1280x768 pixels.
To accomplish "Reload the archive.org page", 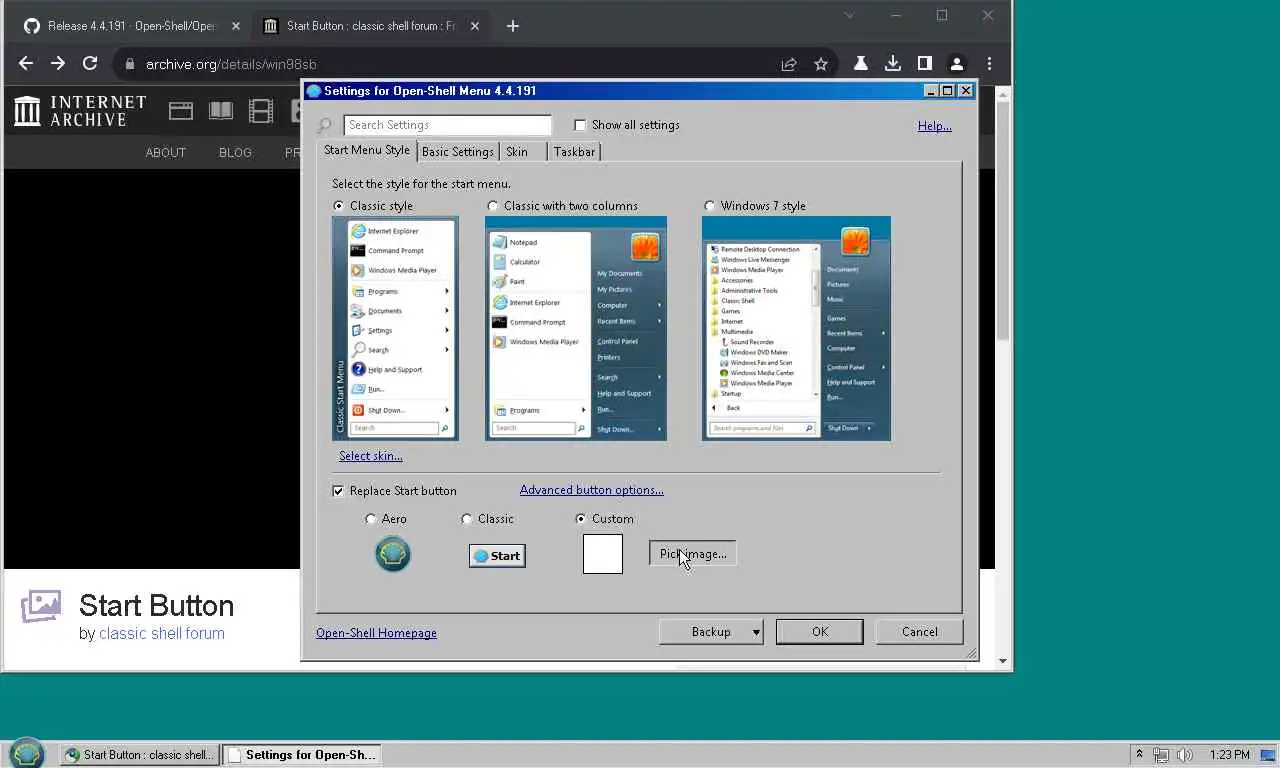I will coord(90,63).
